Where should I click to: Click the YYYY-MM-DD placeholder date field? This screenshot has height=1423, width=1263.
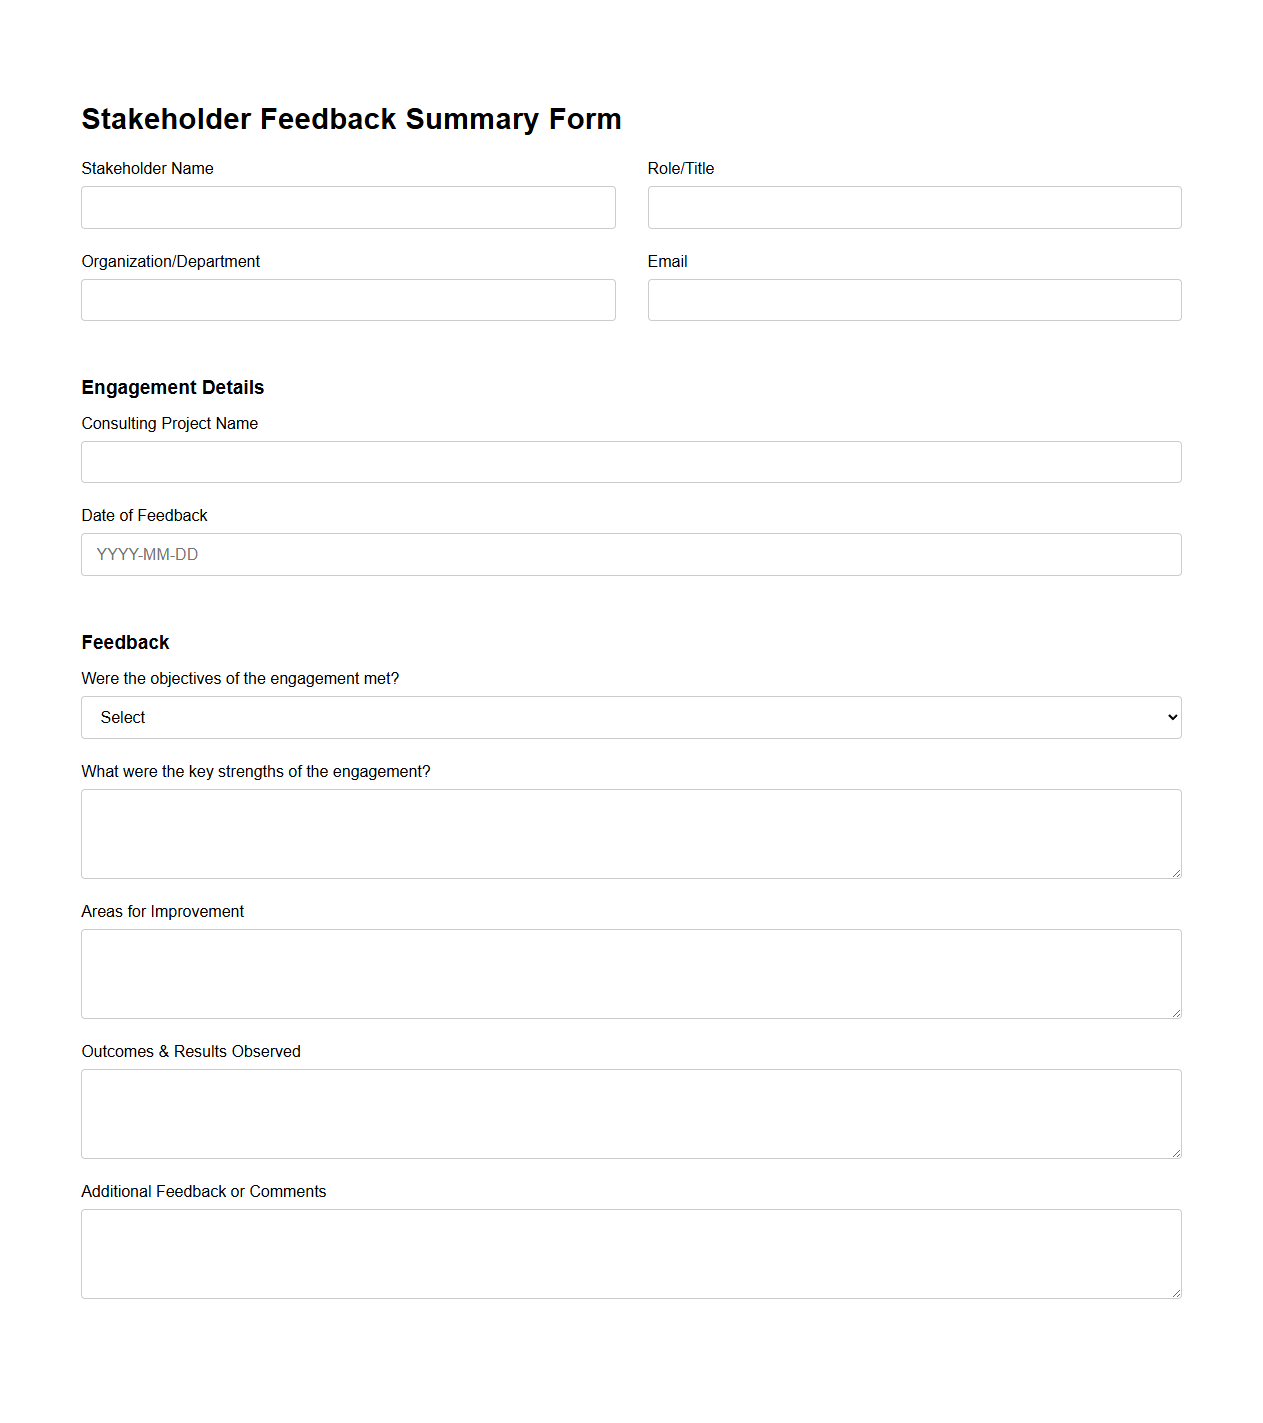(631, 554)
